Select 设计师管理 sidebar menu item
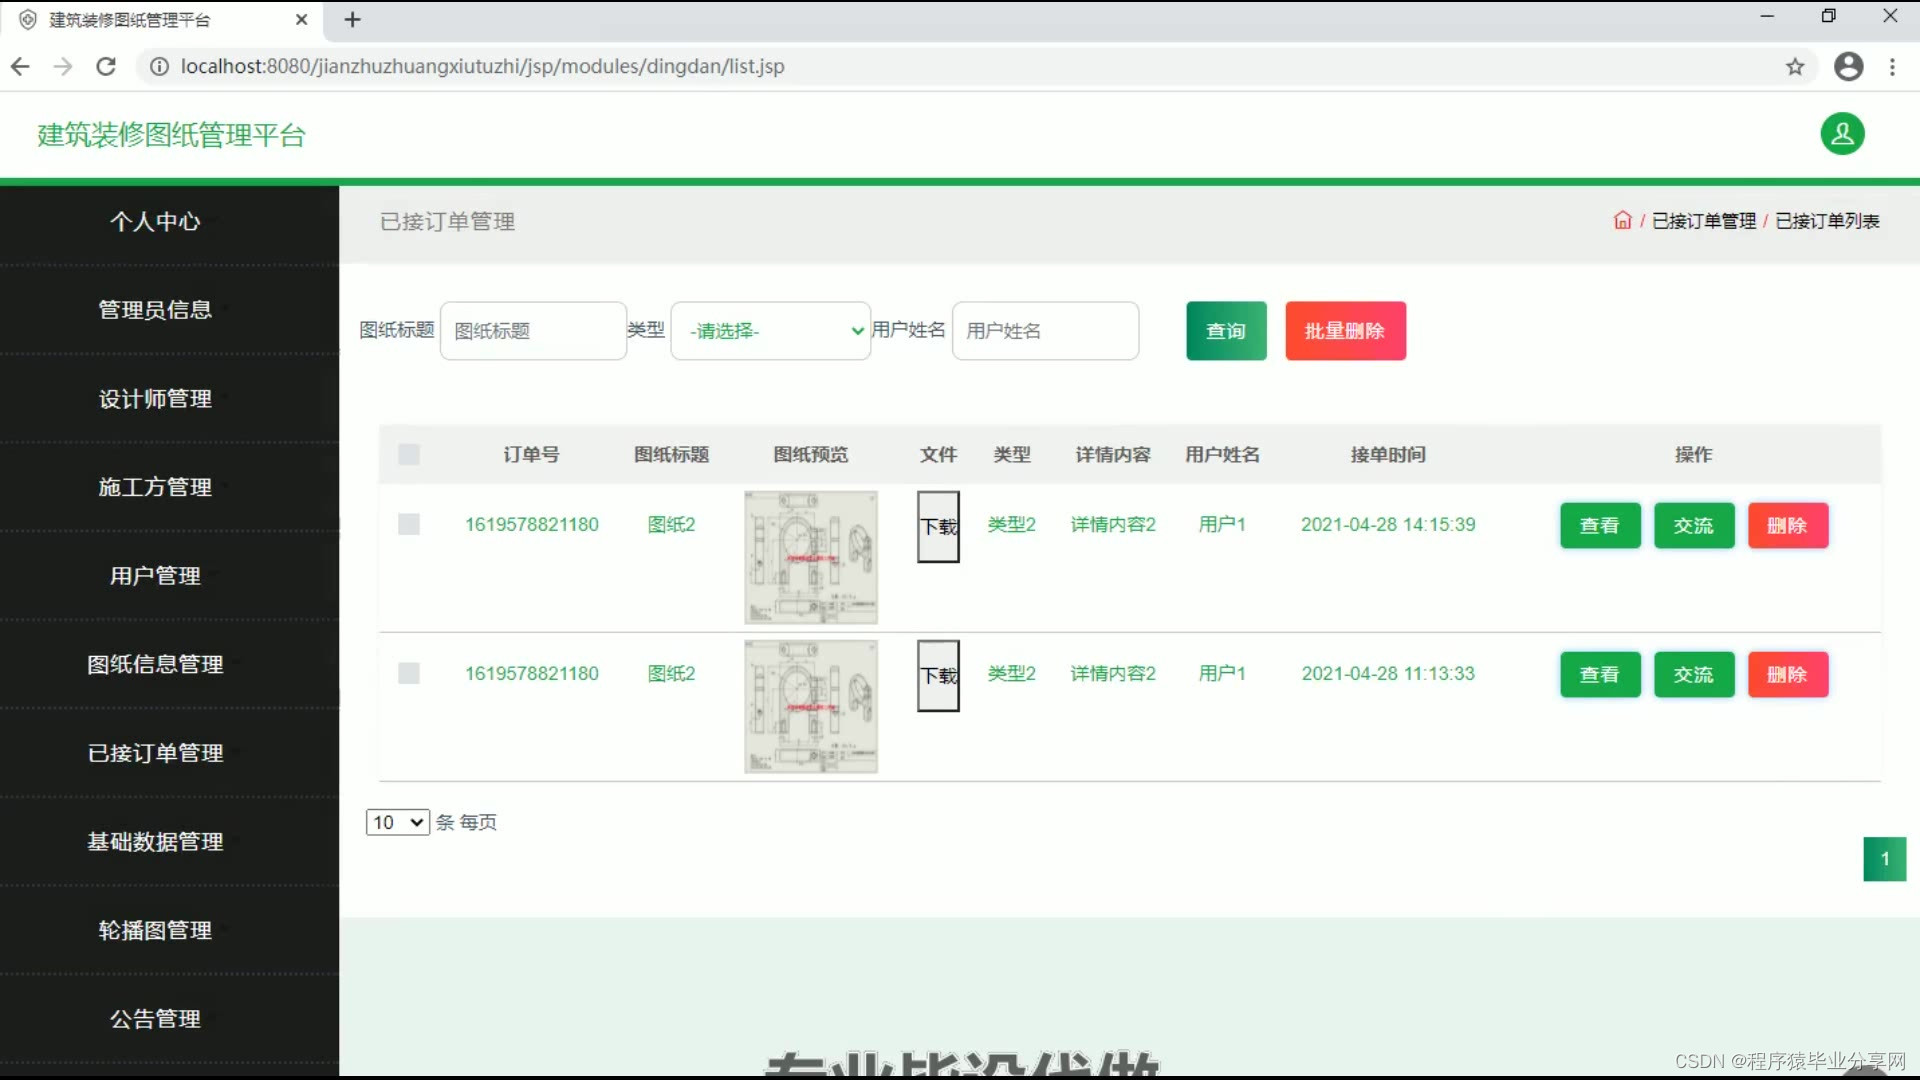Viewport: 1920px width, 1080px height. [x=155, y=399]
